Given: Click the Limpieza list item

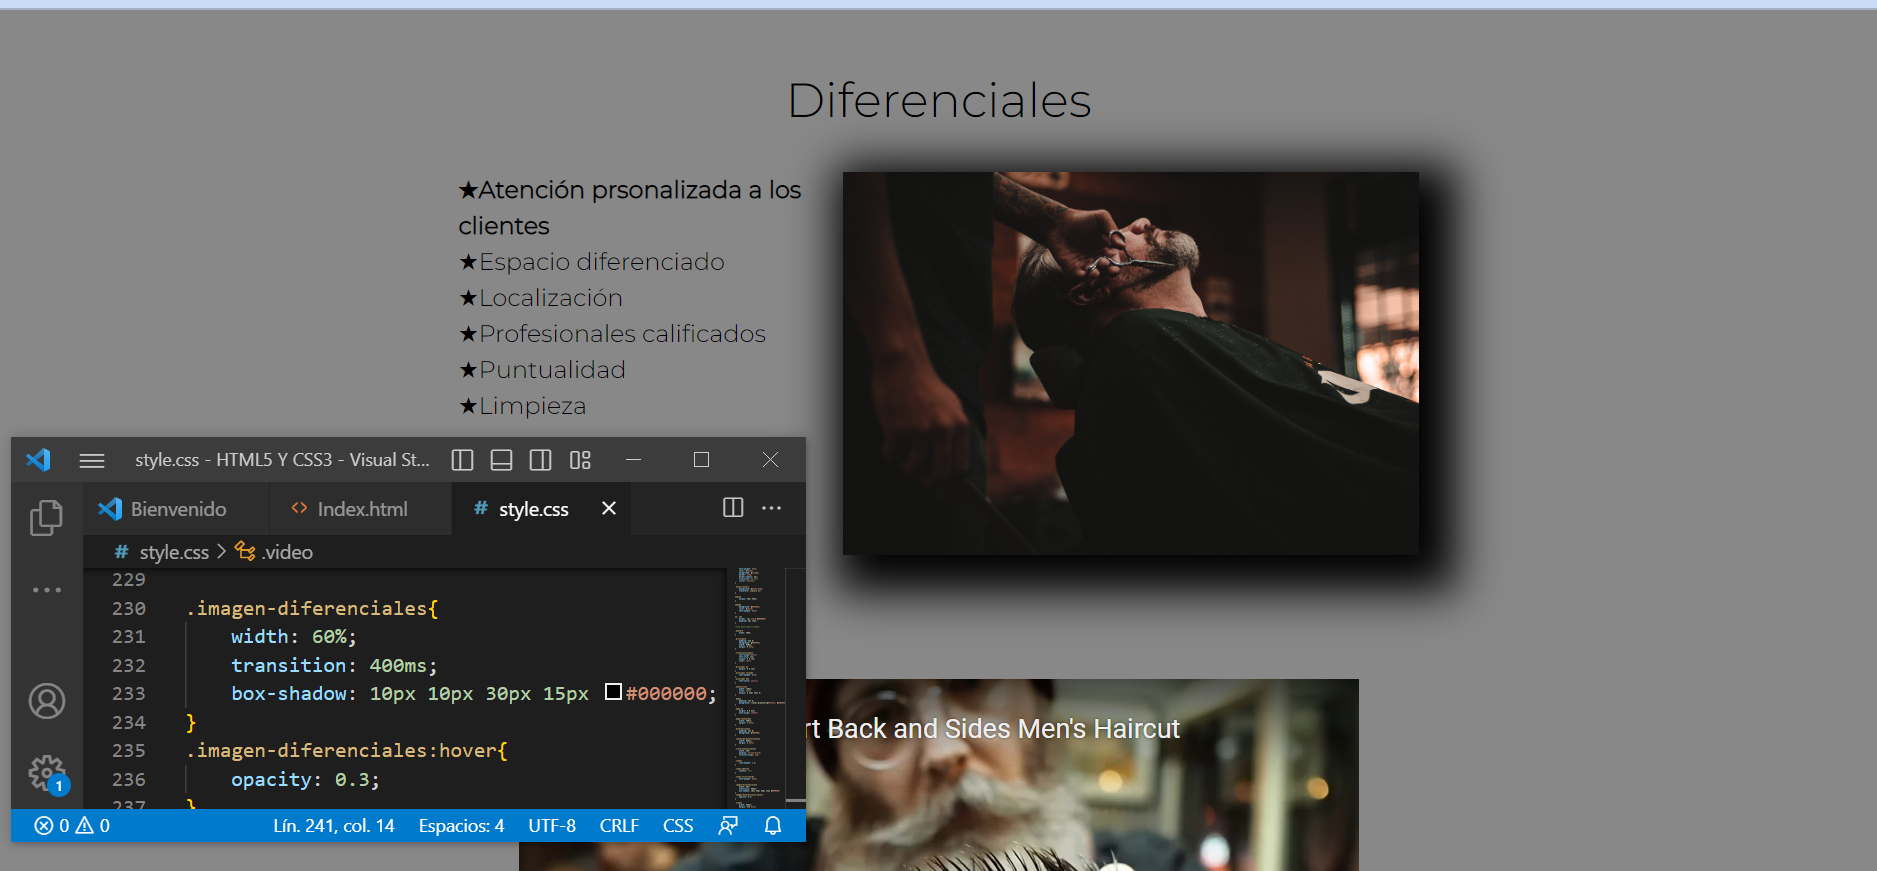Looking at the screenshot, I should (522, 406).
